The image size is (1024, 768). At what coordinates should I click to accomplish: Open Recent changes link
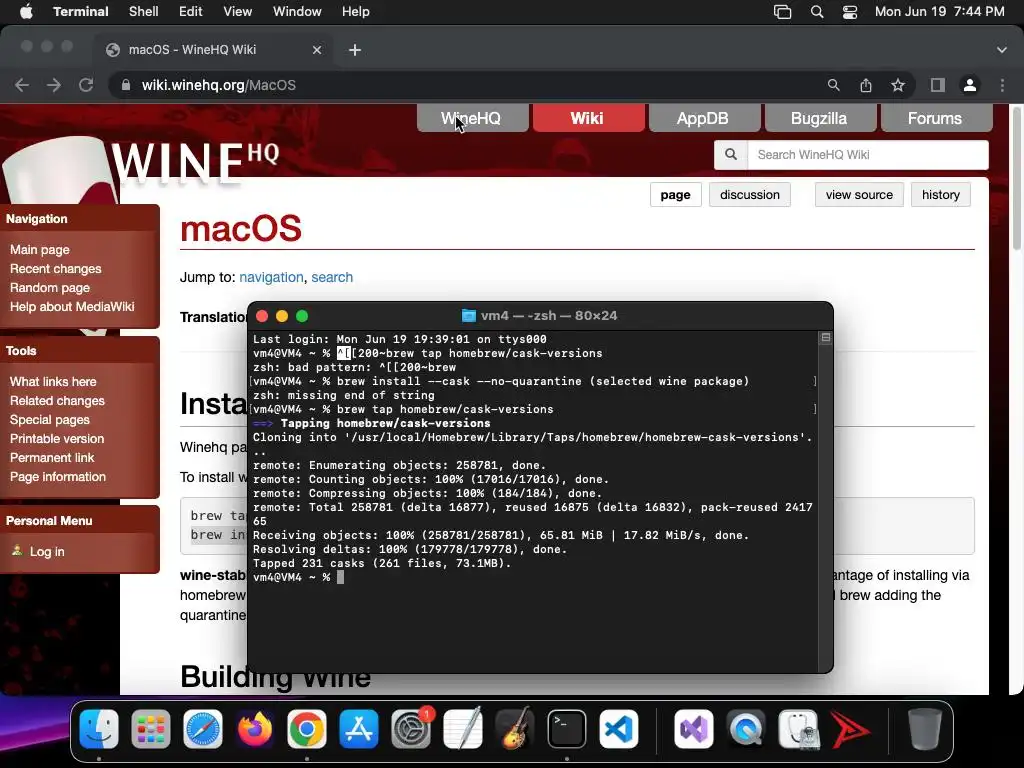click(x=56, y=268)
